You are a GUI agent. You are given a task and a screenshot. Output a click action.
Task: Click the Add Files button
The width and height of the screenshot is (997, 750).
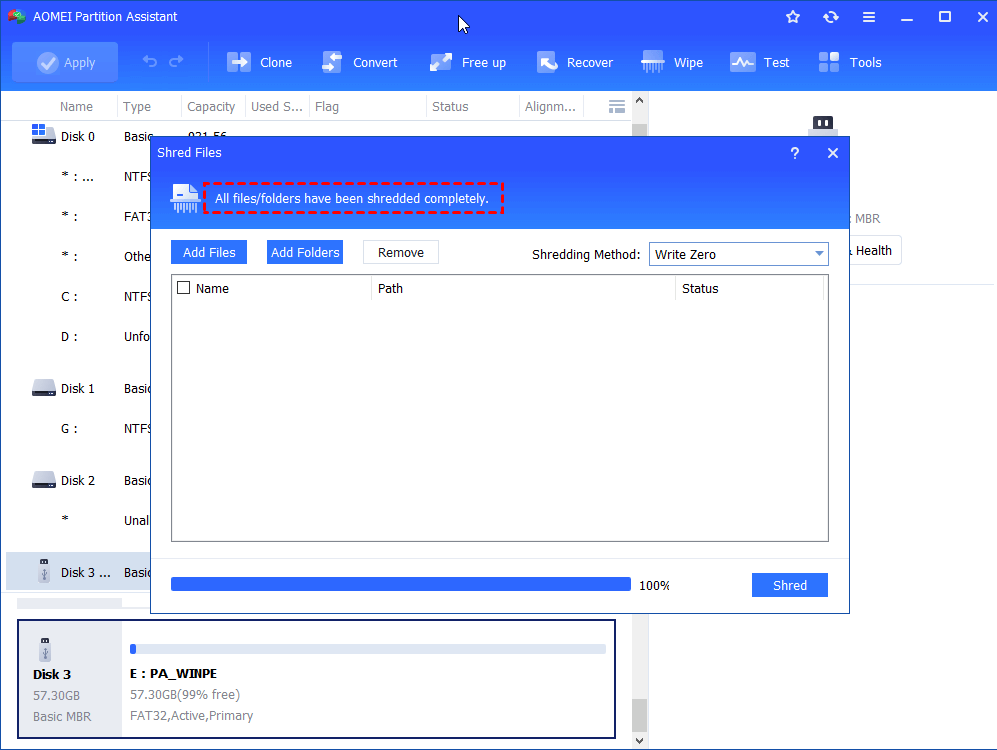click(x=209, y=252)
